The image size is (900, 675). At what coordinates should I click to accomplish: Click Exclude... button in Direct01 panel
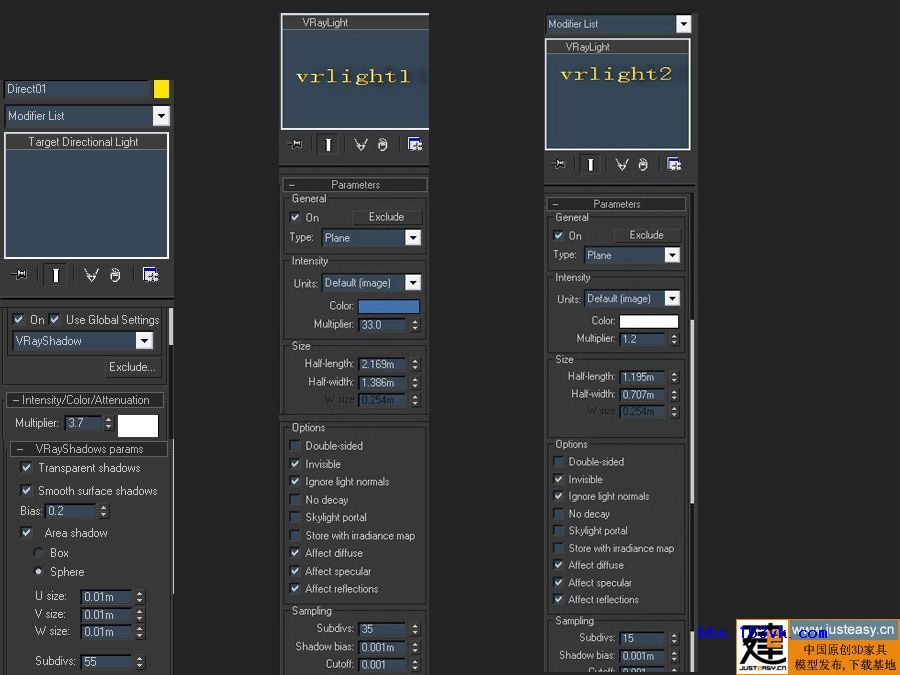[x=133, y=367]
